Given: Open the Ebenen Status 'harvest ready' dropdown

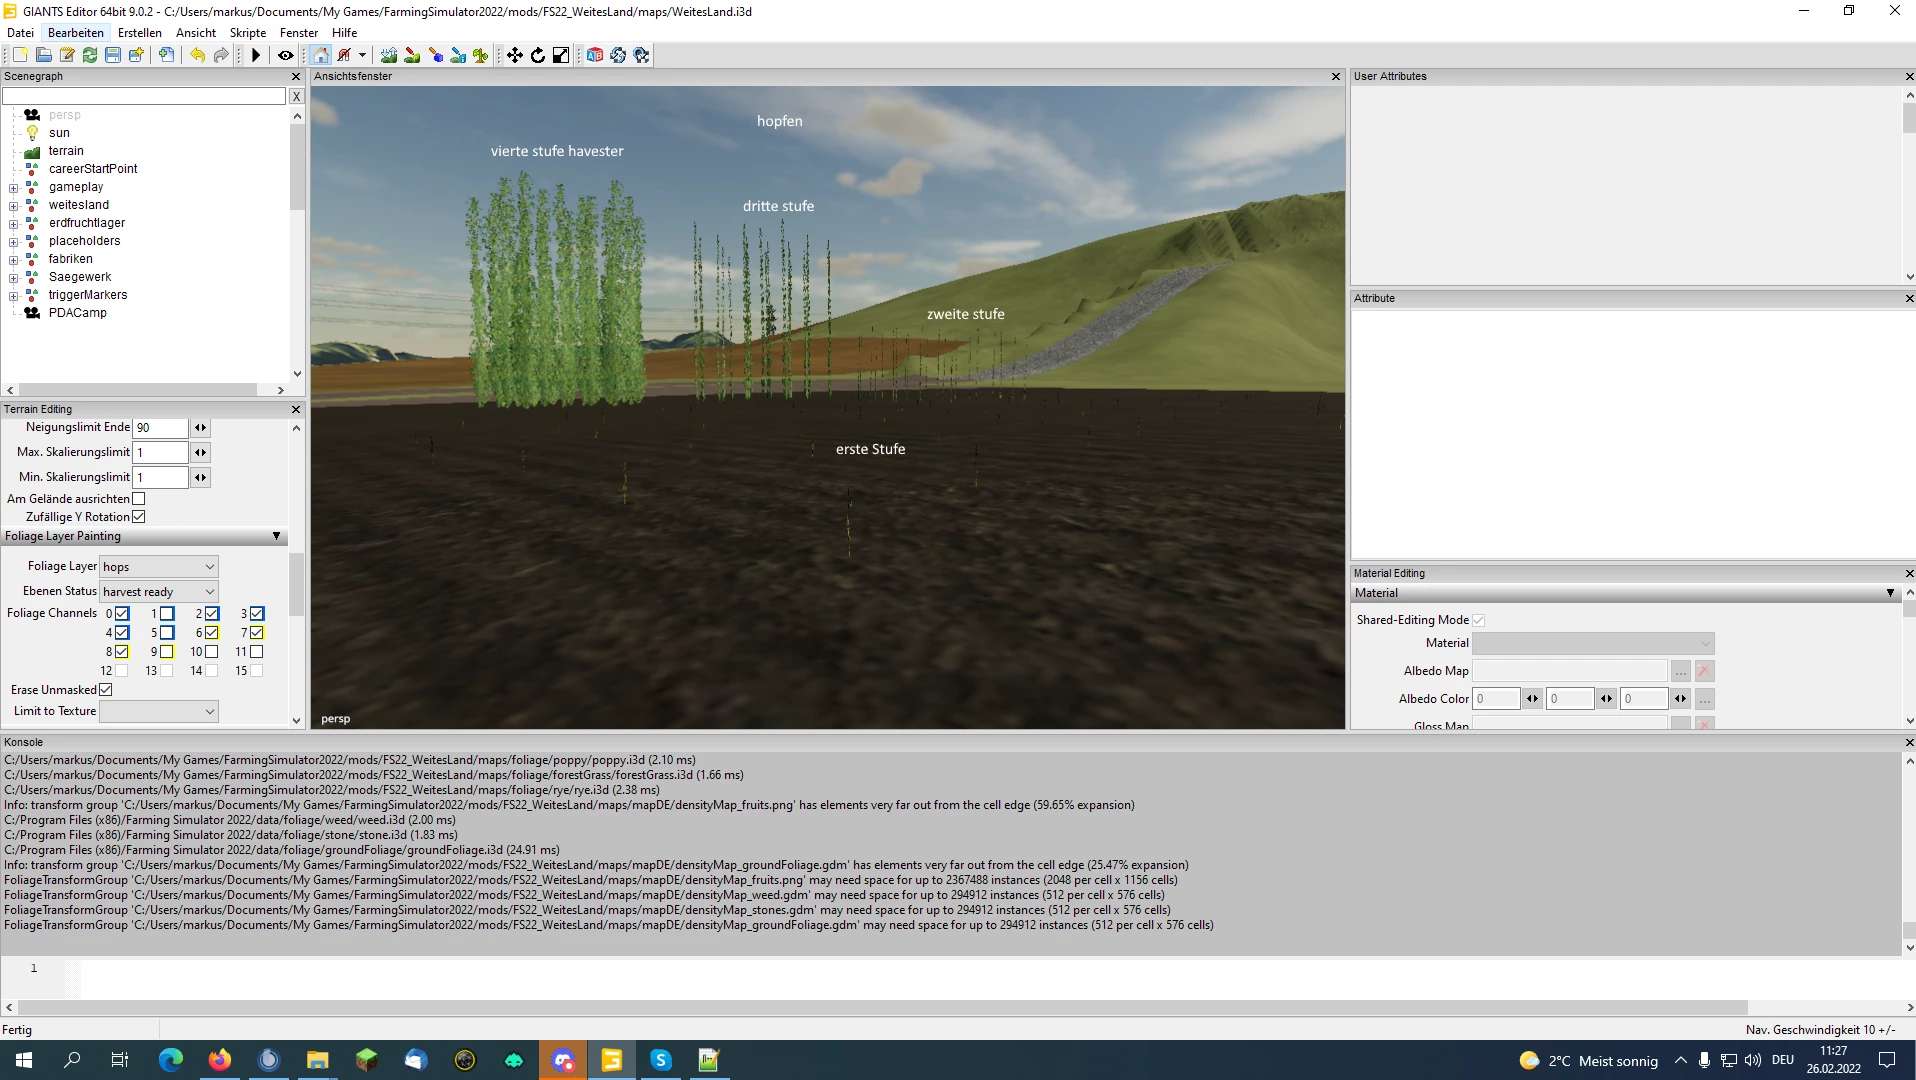Looking at the screenshot, I should [x=159, y=592].
